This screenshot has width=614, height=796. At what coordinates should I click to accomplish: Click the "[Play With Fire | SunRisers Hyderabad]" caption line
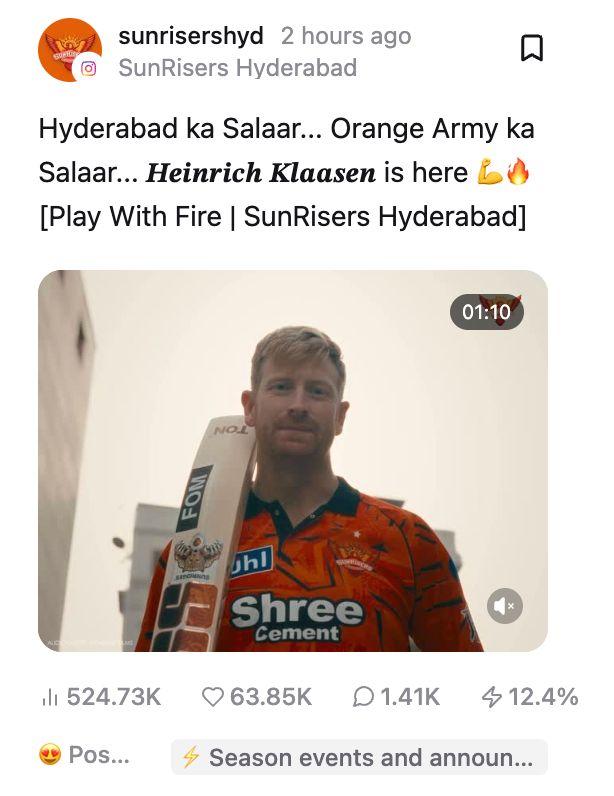282,216
